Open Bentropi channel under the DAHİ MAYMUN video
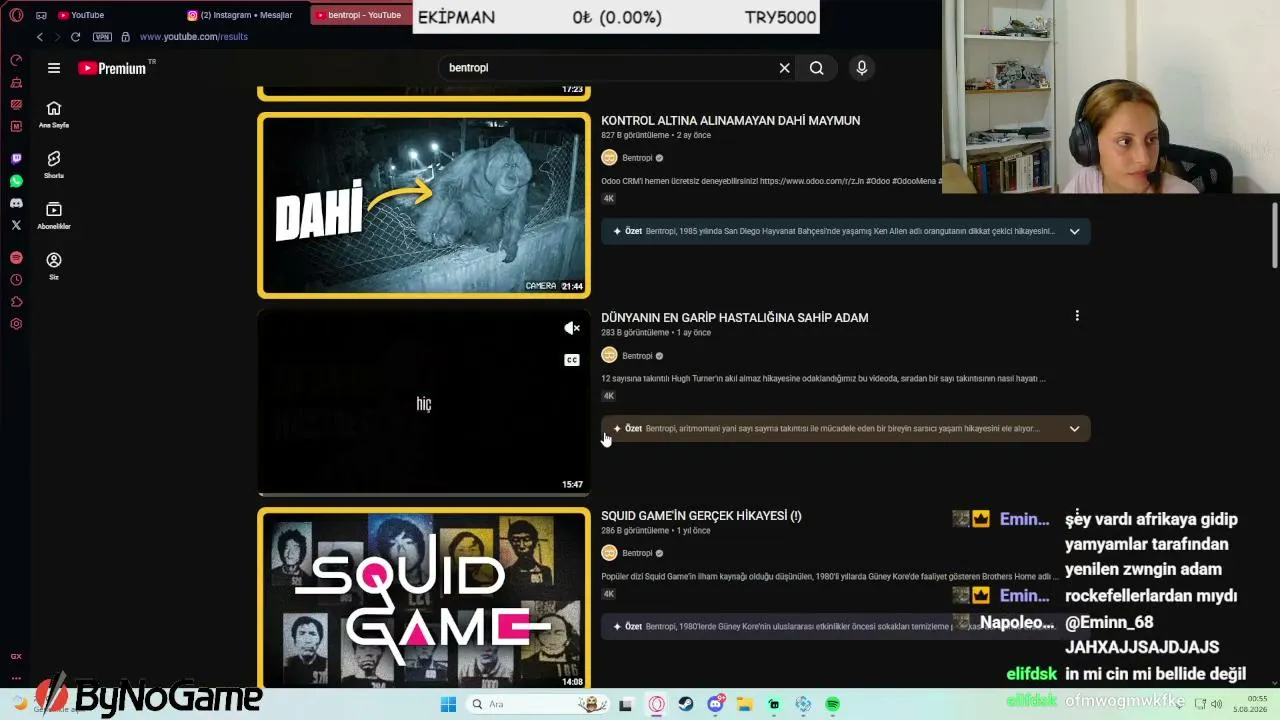This screenshot has height=720, width=1280. [x=637, y=158]
